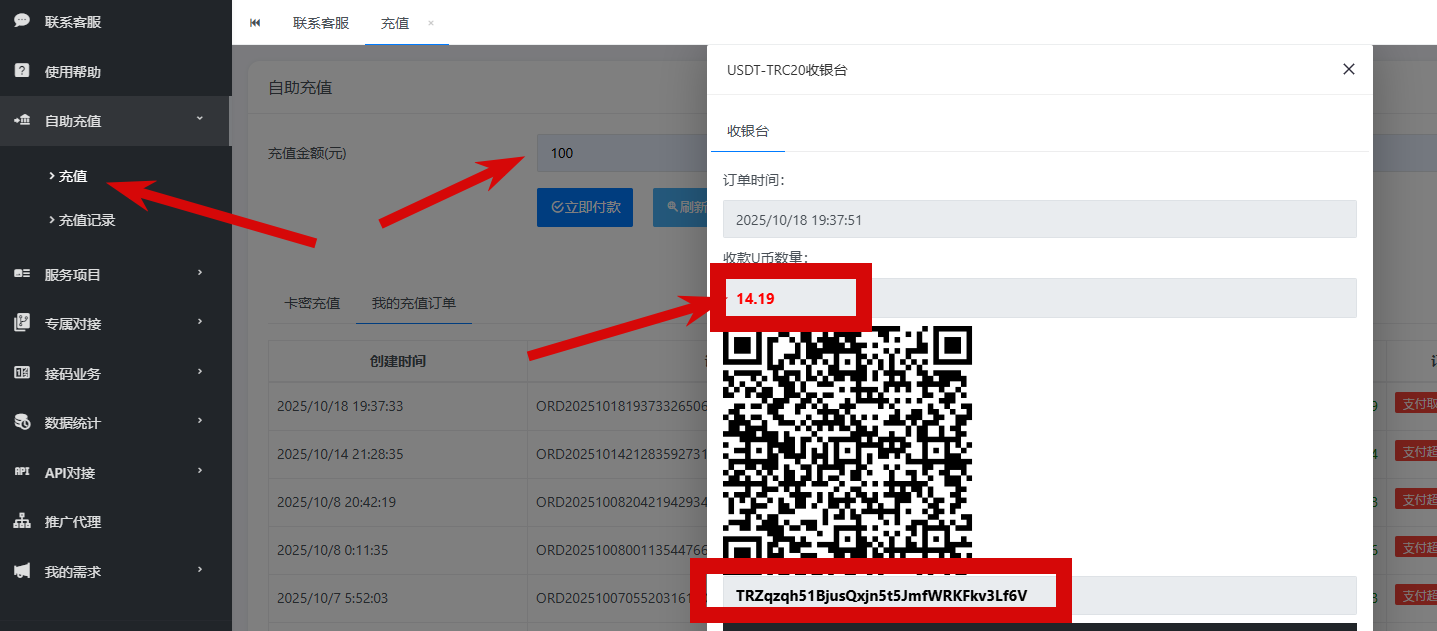Close the USDT-TRC20收银台 dialog
Image resolution: width=1437 pixels, height=631 pixels.
(x=1349, y=69)
